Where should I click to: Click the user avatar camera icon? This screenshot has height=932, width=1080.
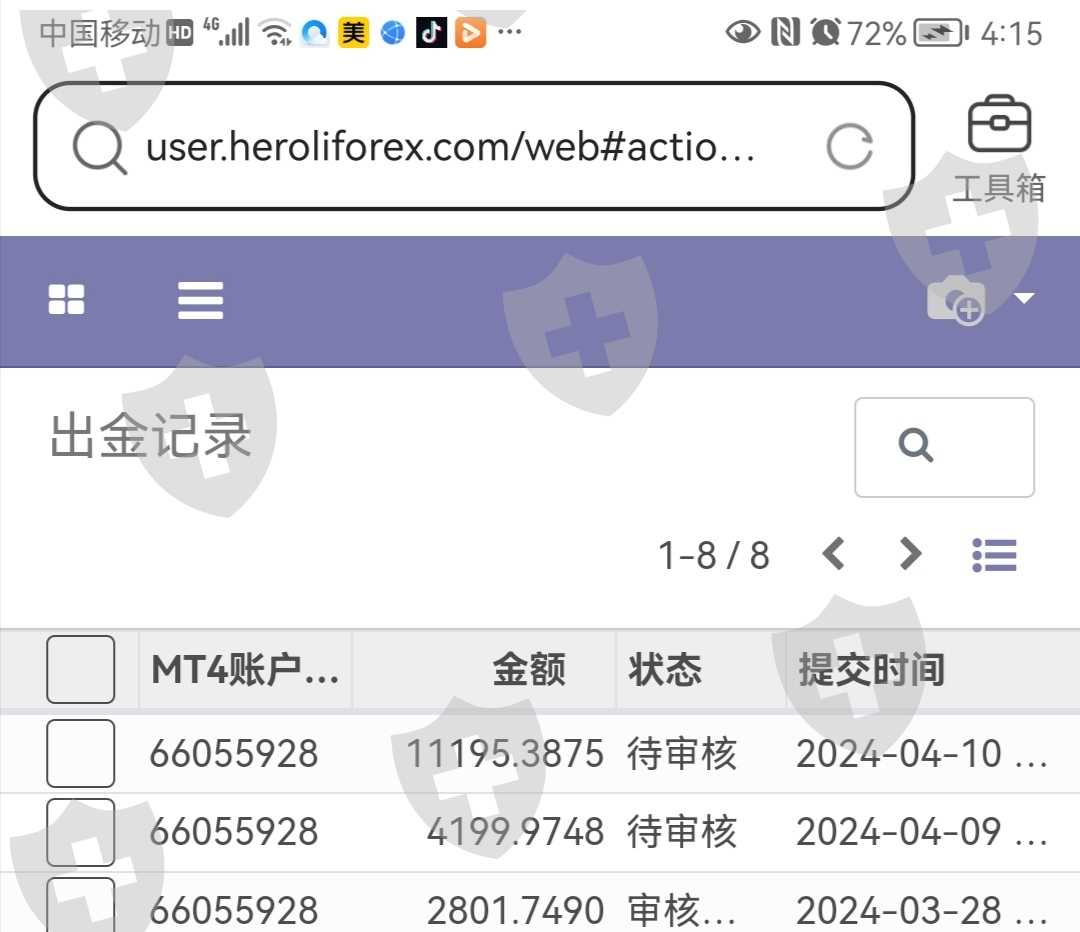956,300
